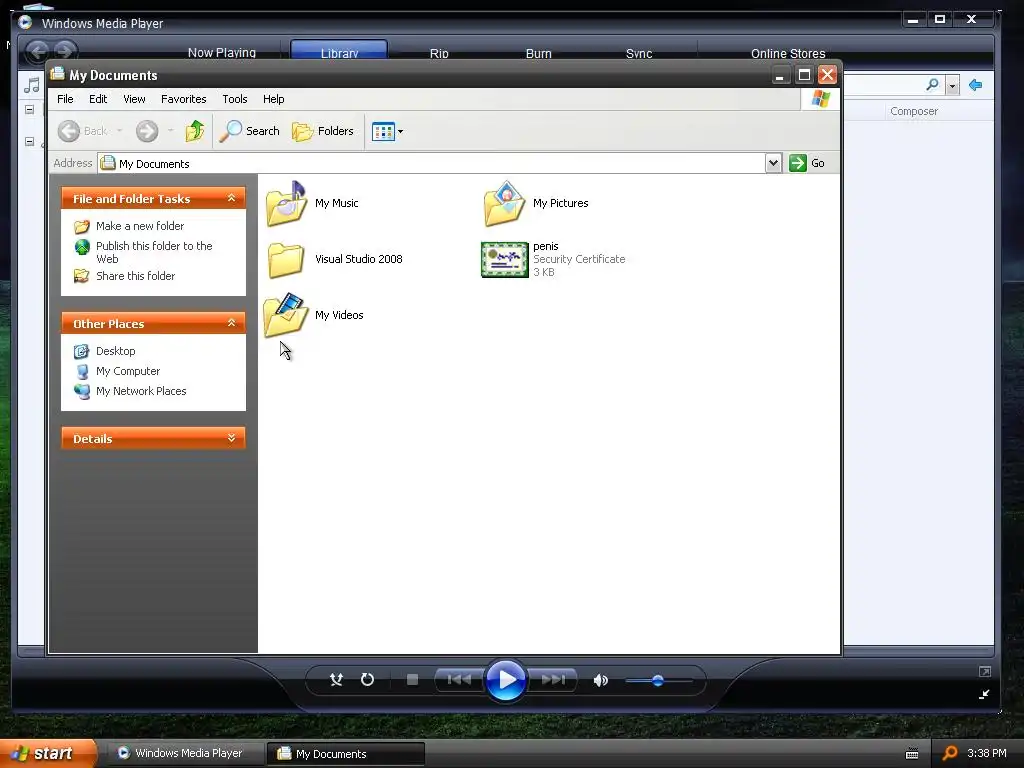The image size is (1024, 768).
Task: Open the File menu
Action: point(65,99)
